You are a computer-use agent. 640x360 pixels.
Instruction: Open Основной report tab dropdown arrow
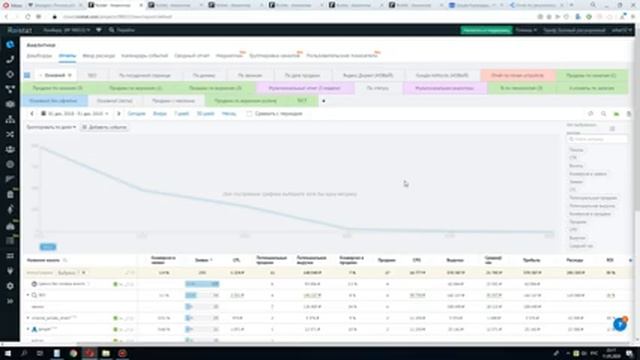[70, 75]
